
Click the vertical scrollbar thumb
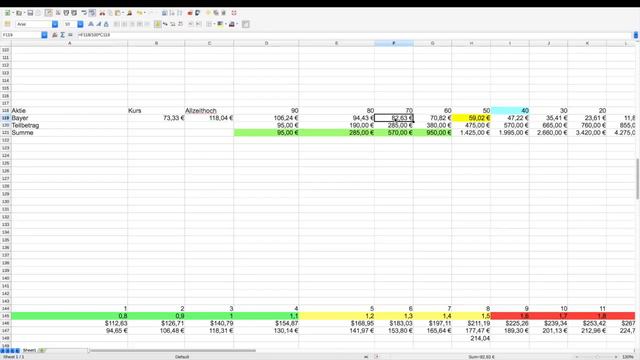(638, 179)
